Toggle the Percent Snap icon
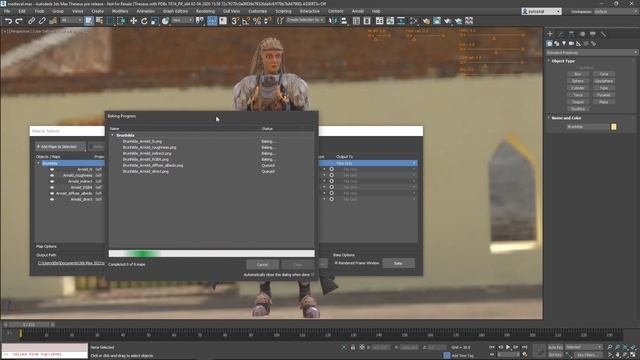 [257, 20]
